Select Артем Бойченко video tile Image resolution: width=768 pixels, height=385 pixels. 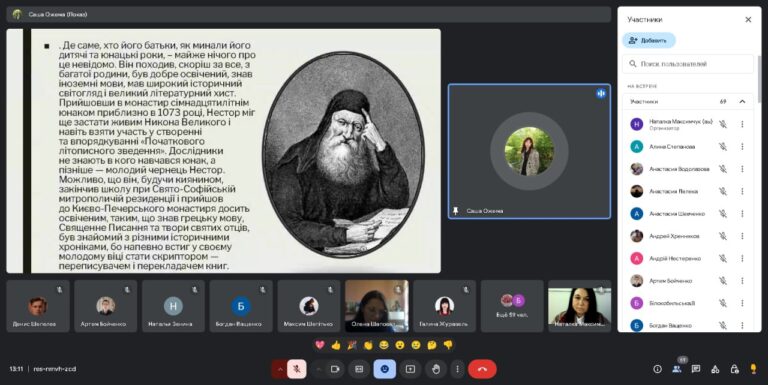106,306
